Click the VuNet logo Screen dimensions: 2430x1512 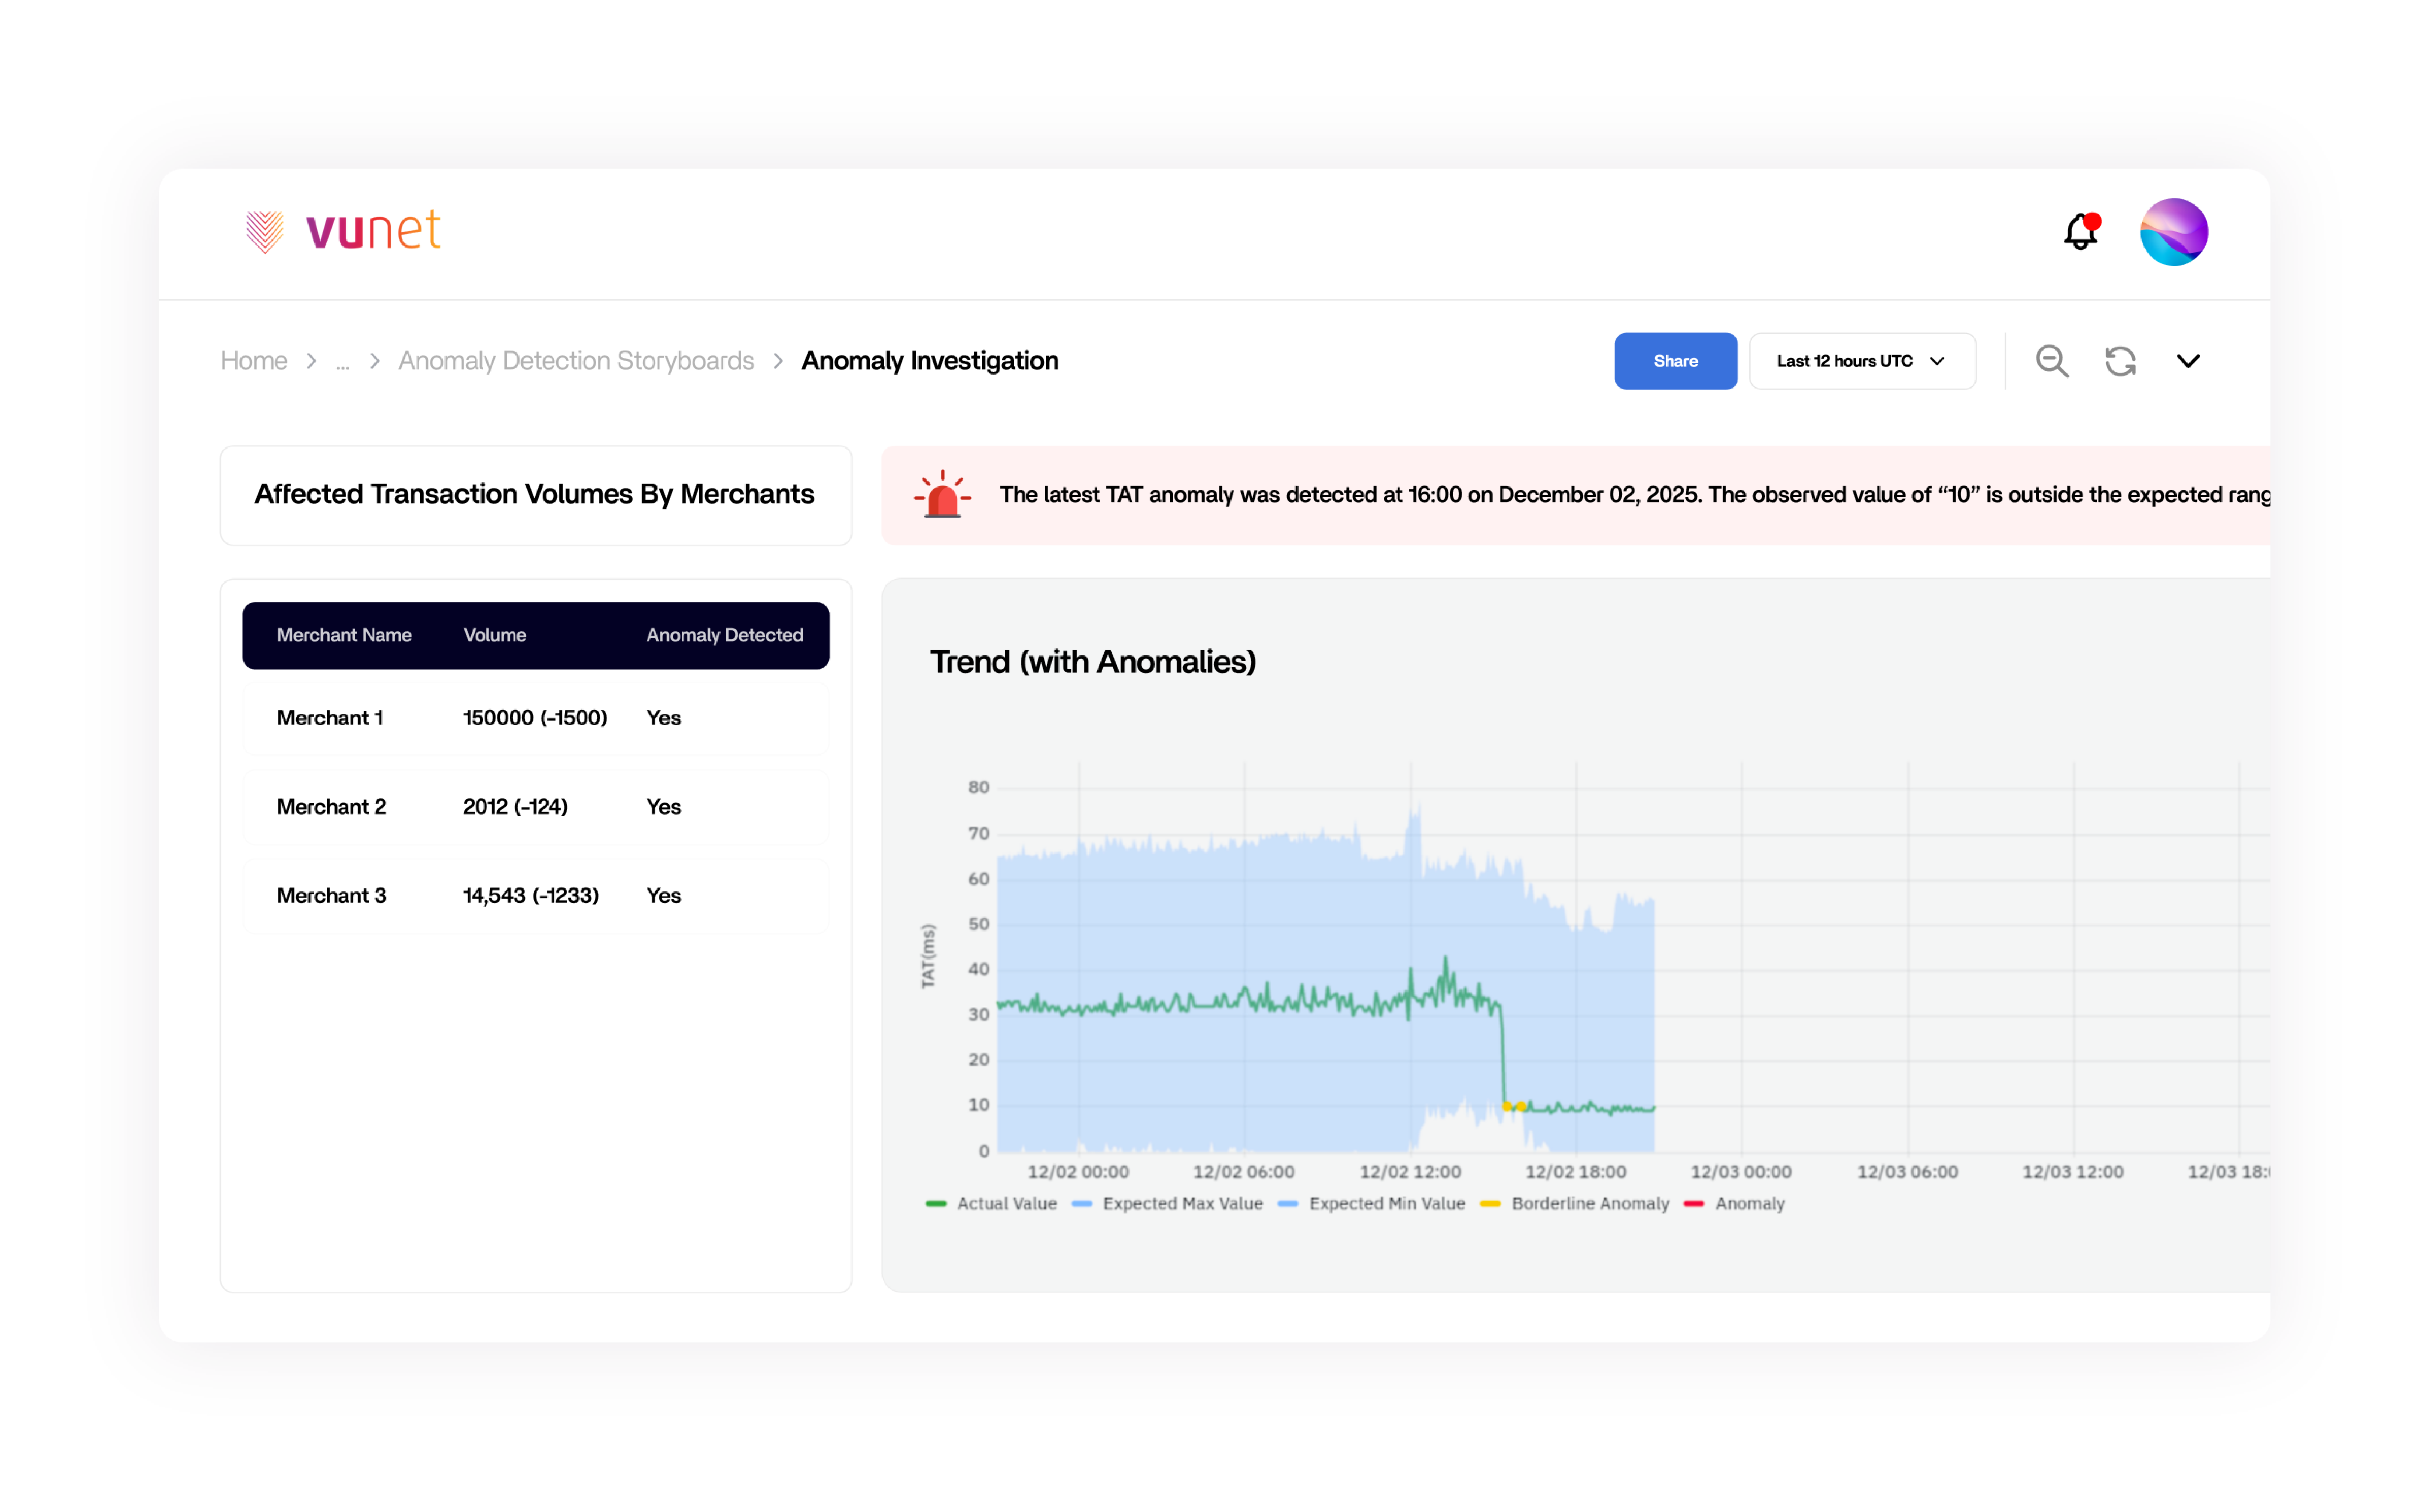coord(343,231)
